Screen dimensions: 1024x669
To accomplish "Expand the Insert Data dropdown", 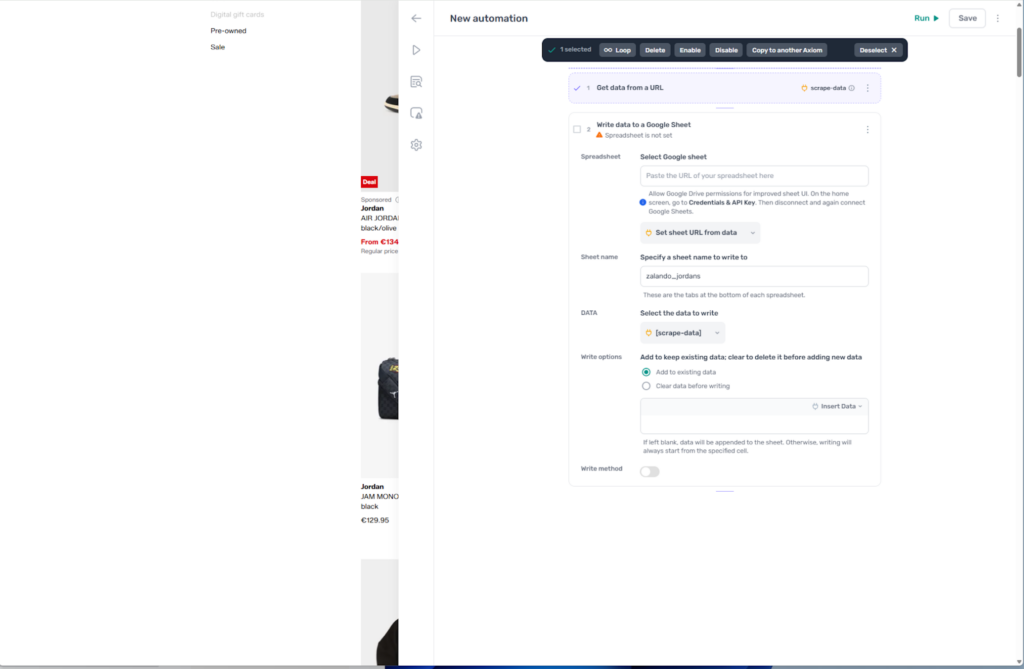I will point(837,406).
